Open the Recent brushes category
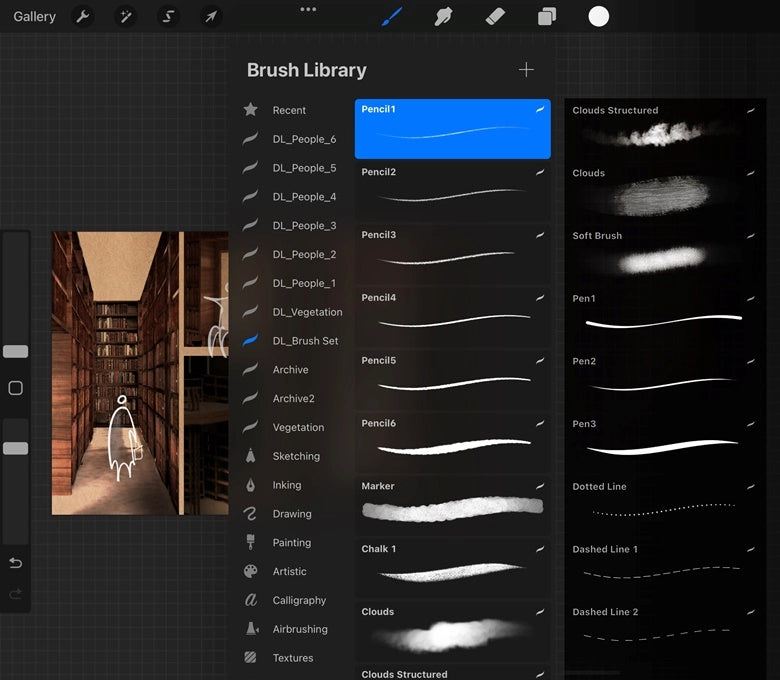Screen dimensions: 780x680 [289, 110]
